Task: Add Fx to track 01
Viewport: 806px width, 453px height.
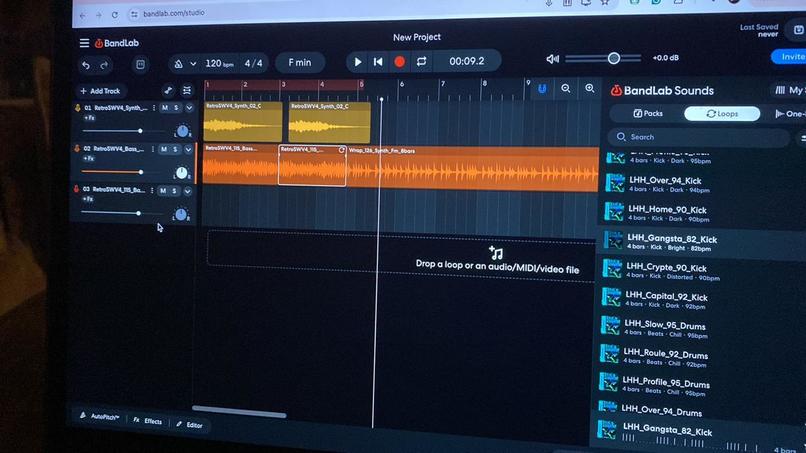Action: pos(89,118)
